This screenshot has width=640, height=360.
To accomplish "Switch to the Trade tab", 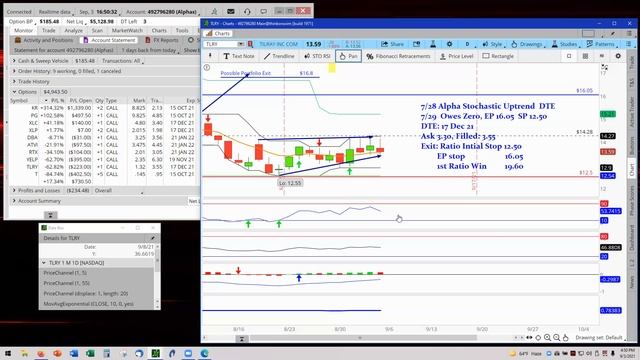I will pos(49,31).
